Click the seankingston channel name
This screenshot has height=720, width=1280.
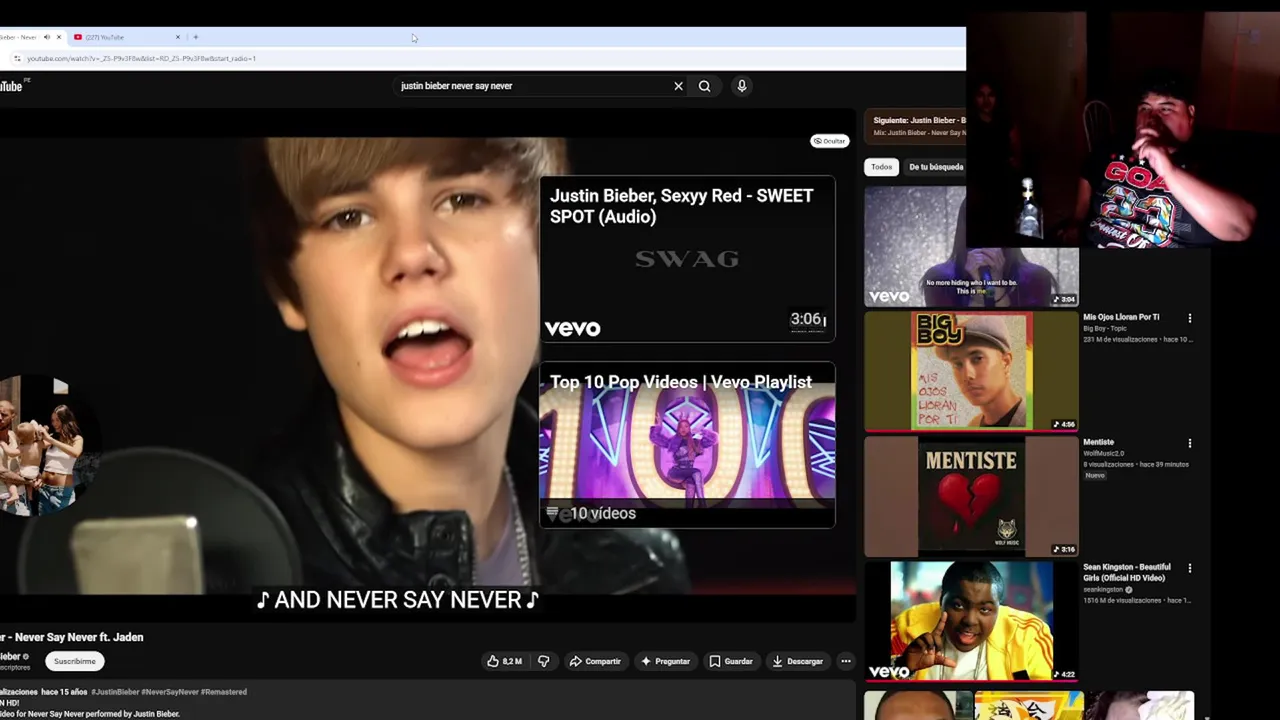point(1104,590)
